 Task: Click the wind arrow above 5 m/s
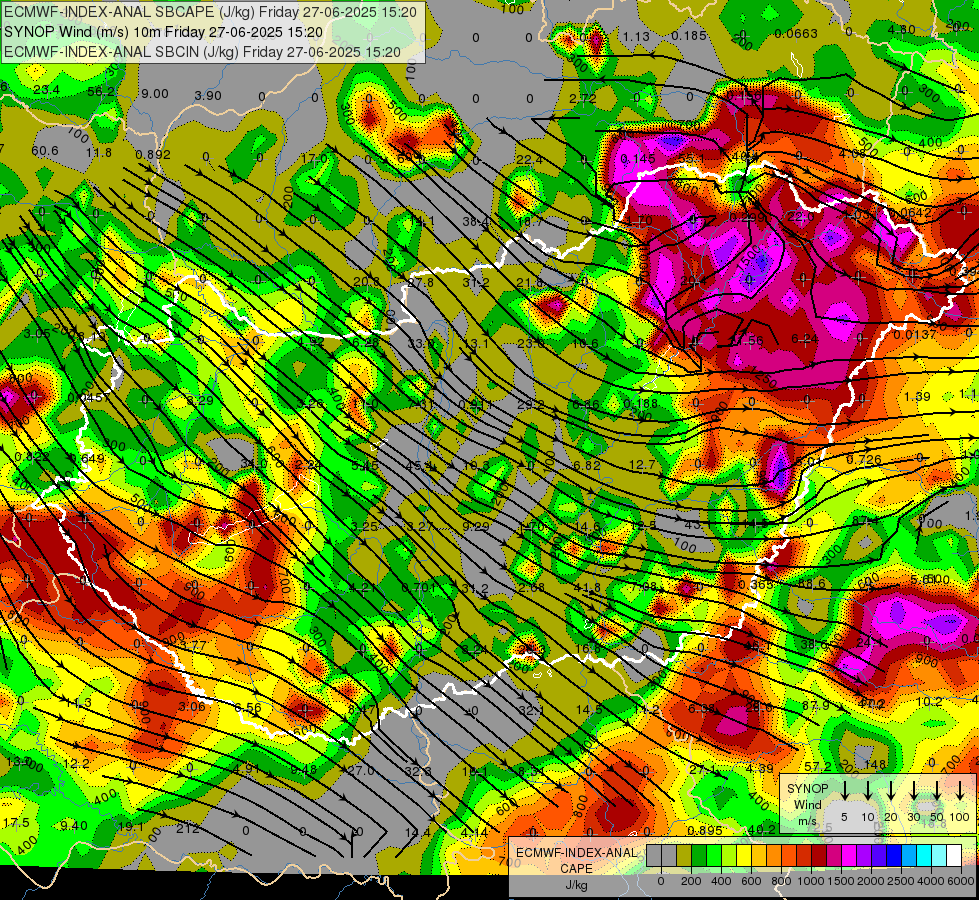(845, 790)
